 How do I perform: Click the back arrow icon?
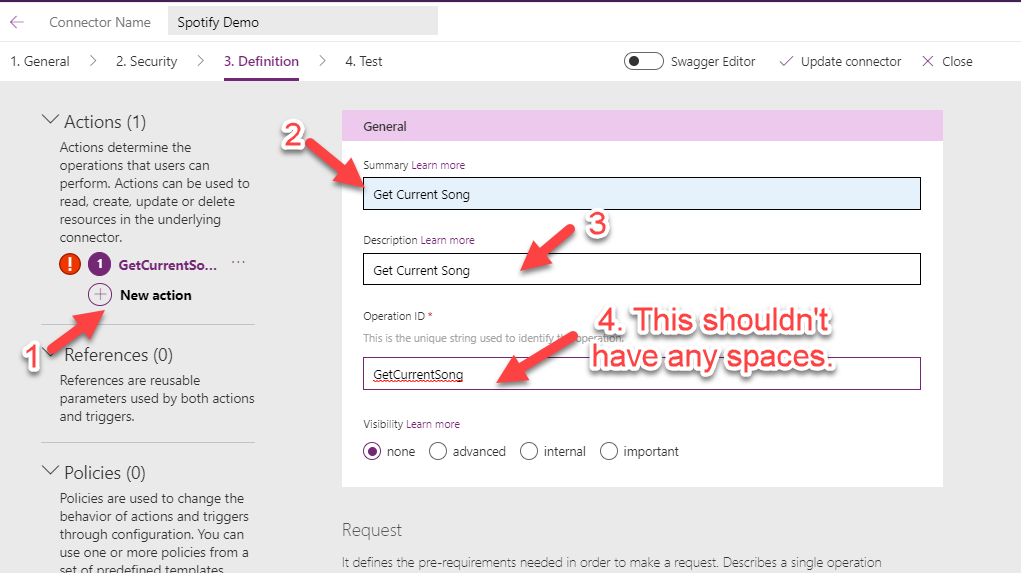(17, 21)
